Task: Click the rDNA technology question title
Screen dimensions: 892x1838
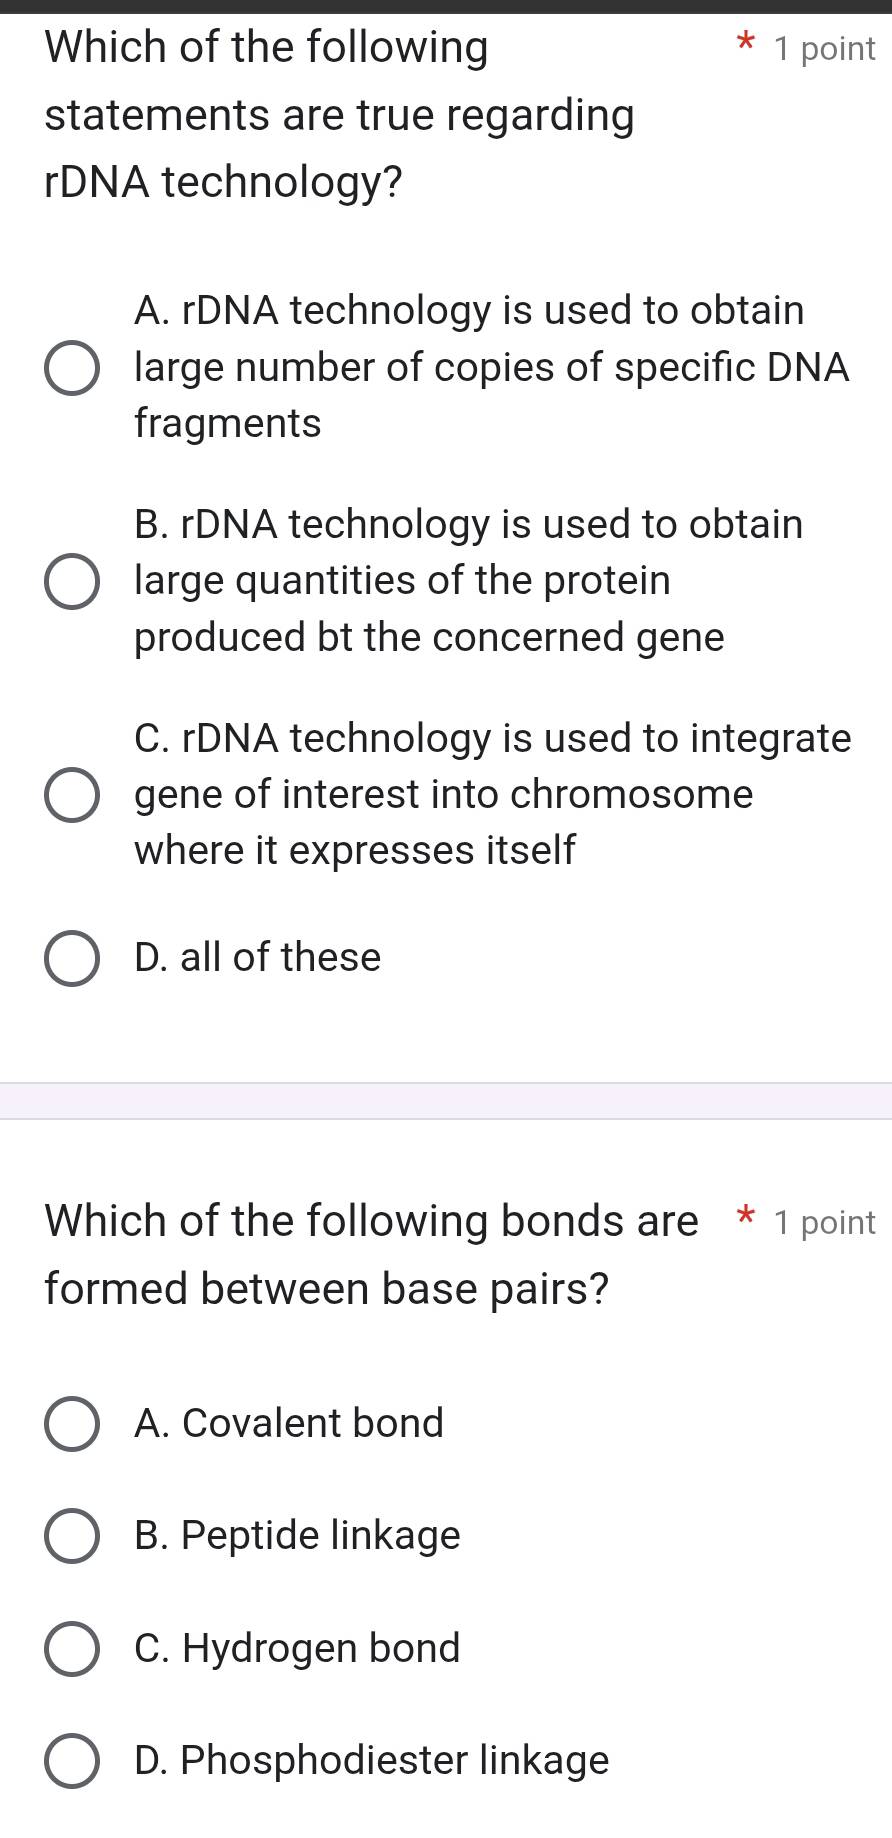Action: [x=340, y=115]
